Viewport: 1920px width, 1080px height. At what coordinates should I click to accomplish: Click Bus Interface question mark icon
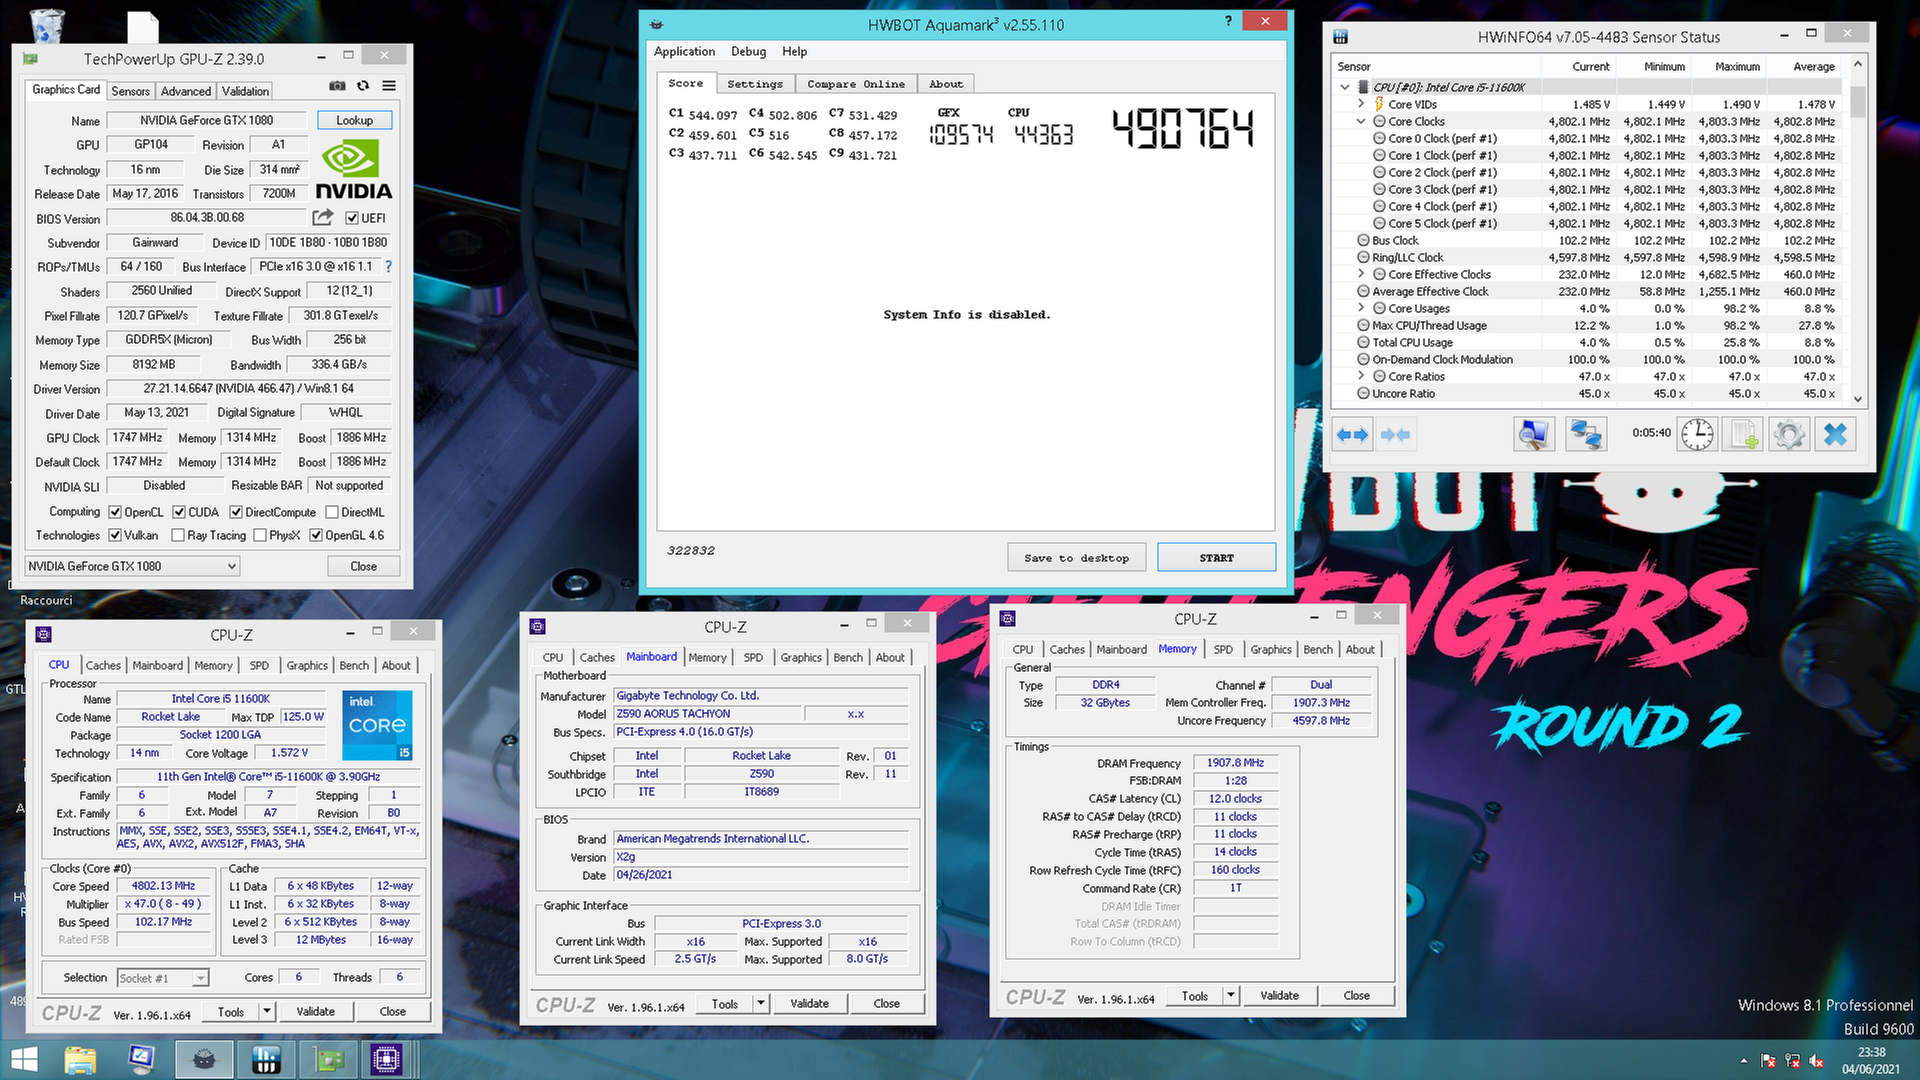pos(388,267)
